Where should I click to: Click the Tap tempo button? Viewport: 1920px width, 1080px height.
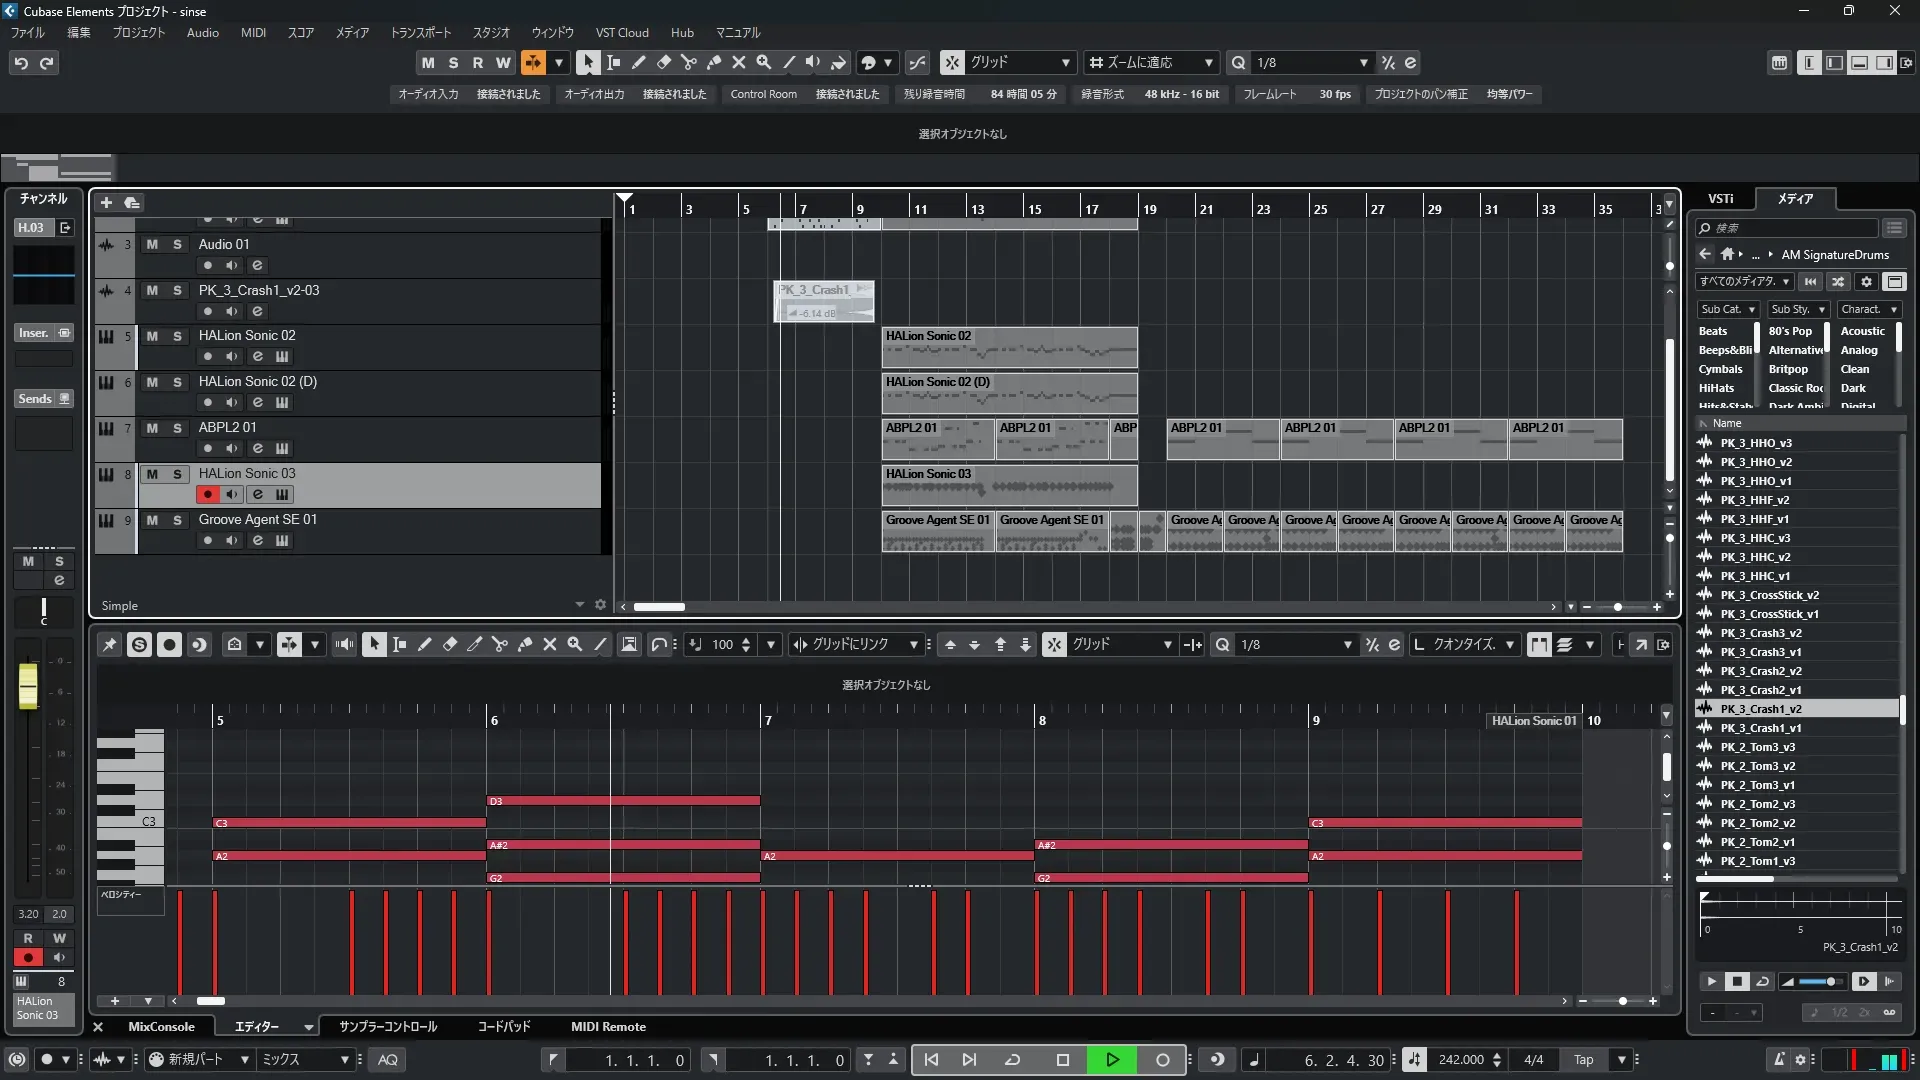tap(1583, 1060)
